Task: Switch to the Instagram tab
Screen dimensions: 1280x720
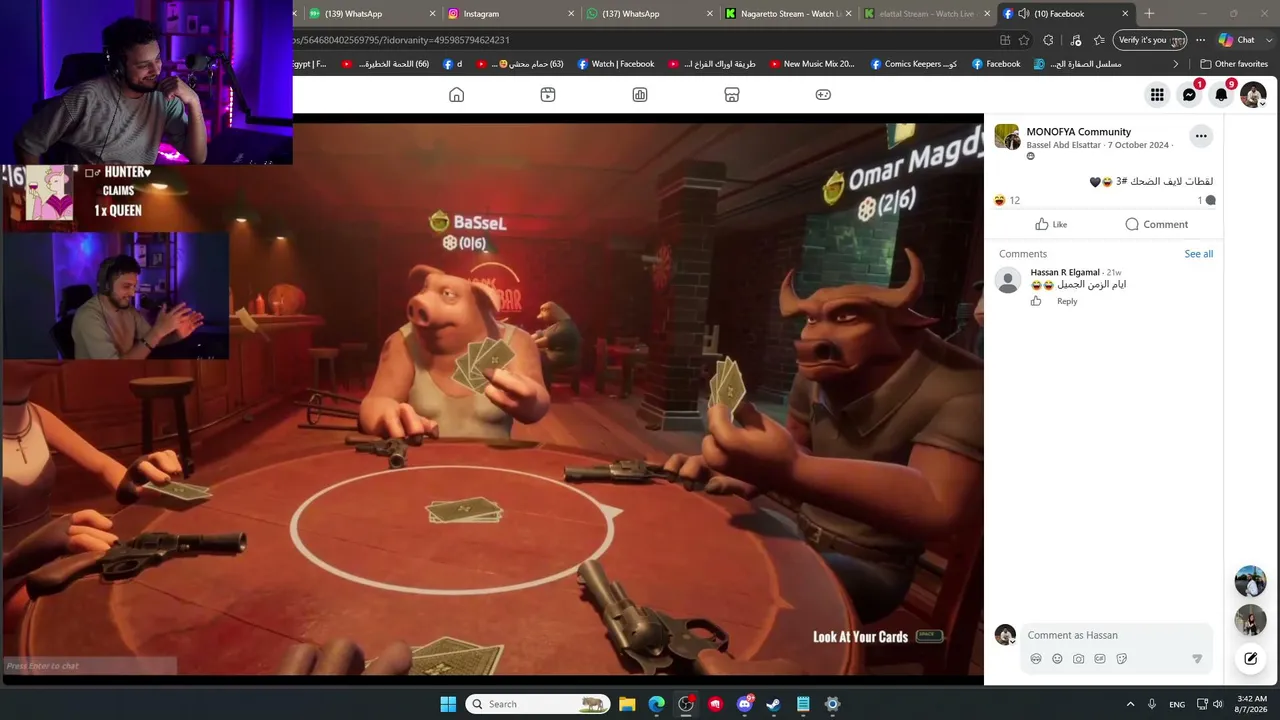Action: [511, 14]
